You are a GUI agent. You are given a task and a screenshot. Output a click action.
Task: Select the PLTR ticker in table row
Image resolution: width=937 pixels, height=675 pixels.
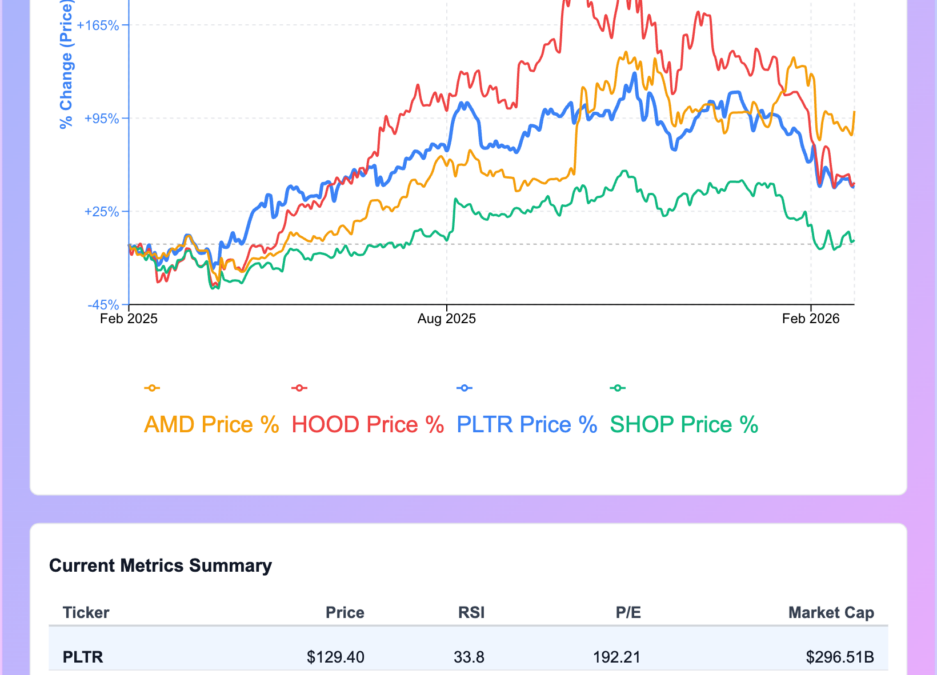click(x=83, y=657)
